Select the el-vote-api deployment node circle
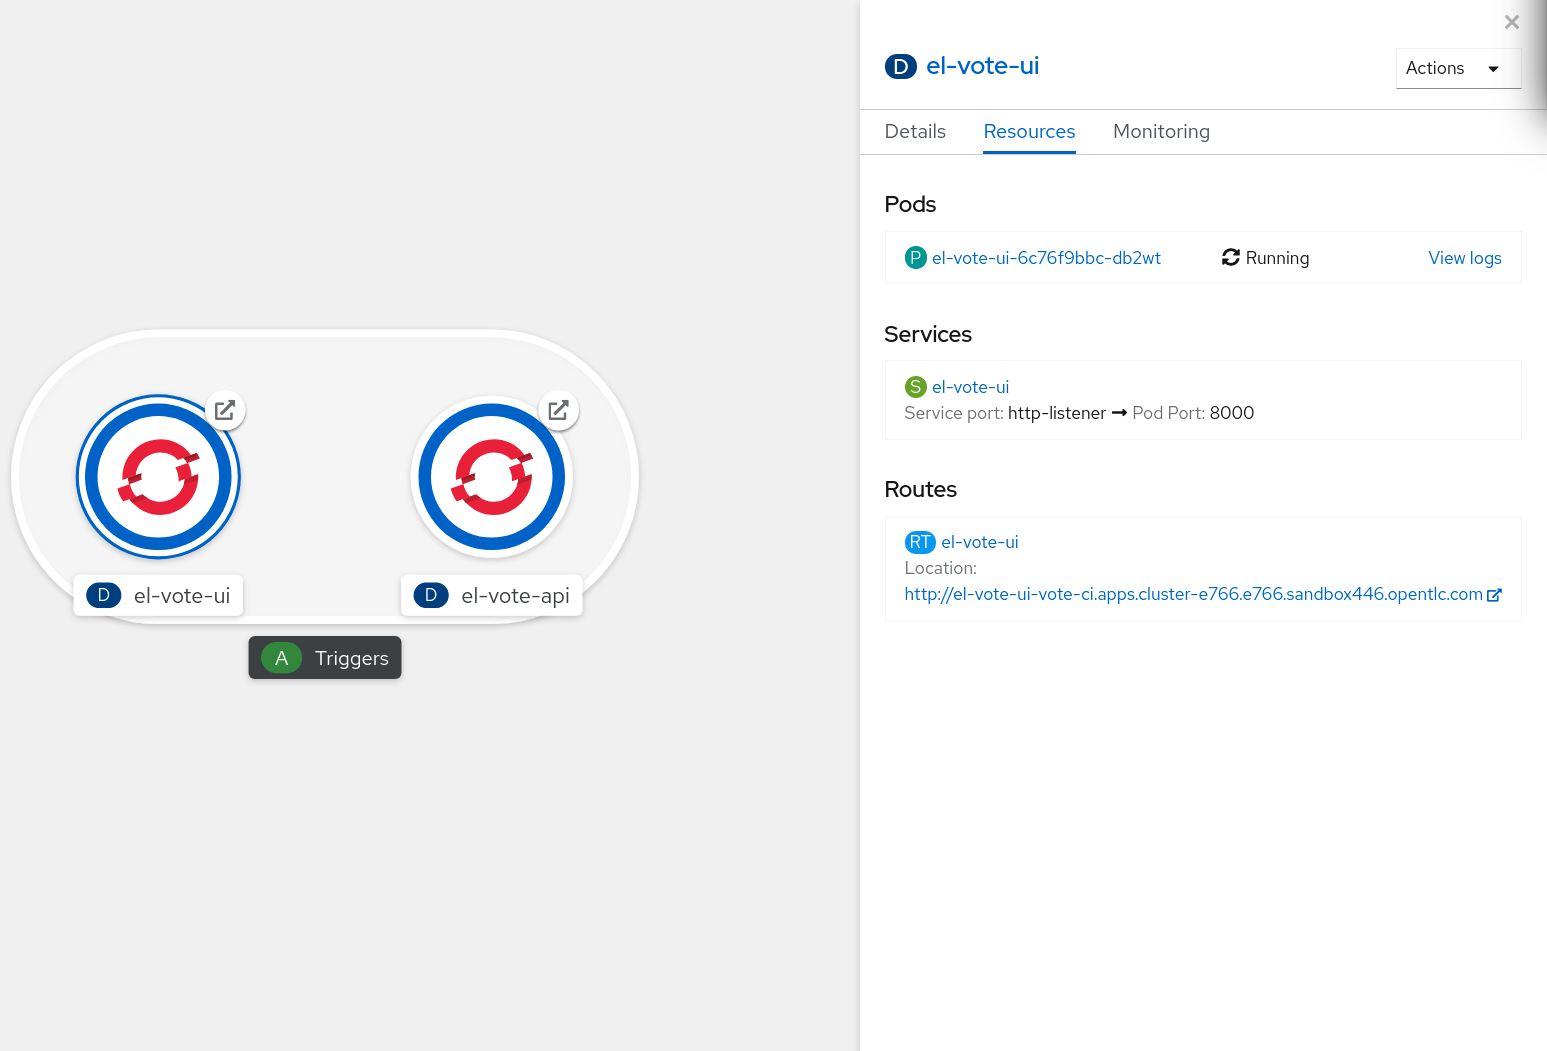 click(x=492, y=477)
